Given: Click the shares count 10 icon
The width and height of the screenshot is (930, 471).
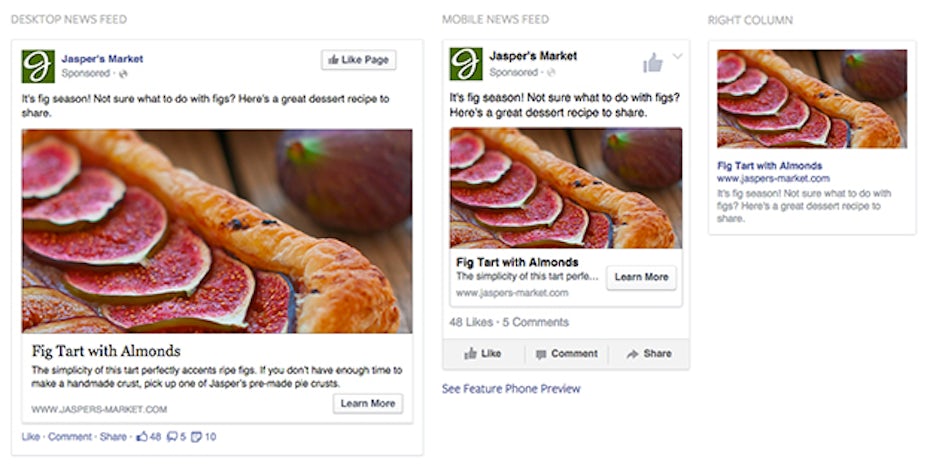Looking at the screenshot, I should pyautogui.click(x=197, y=437).
